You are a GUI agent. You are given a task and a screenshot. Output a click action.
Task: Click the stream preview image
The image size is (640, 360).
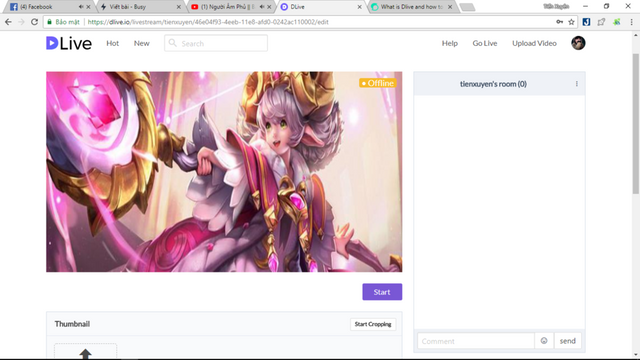[x=224, y=172]
